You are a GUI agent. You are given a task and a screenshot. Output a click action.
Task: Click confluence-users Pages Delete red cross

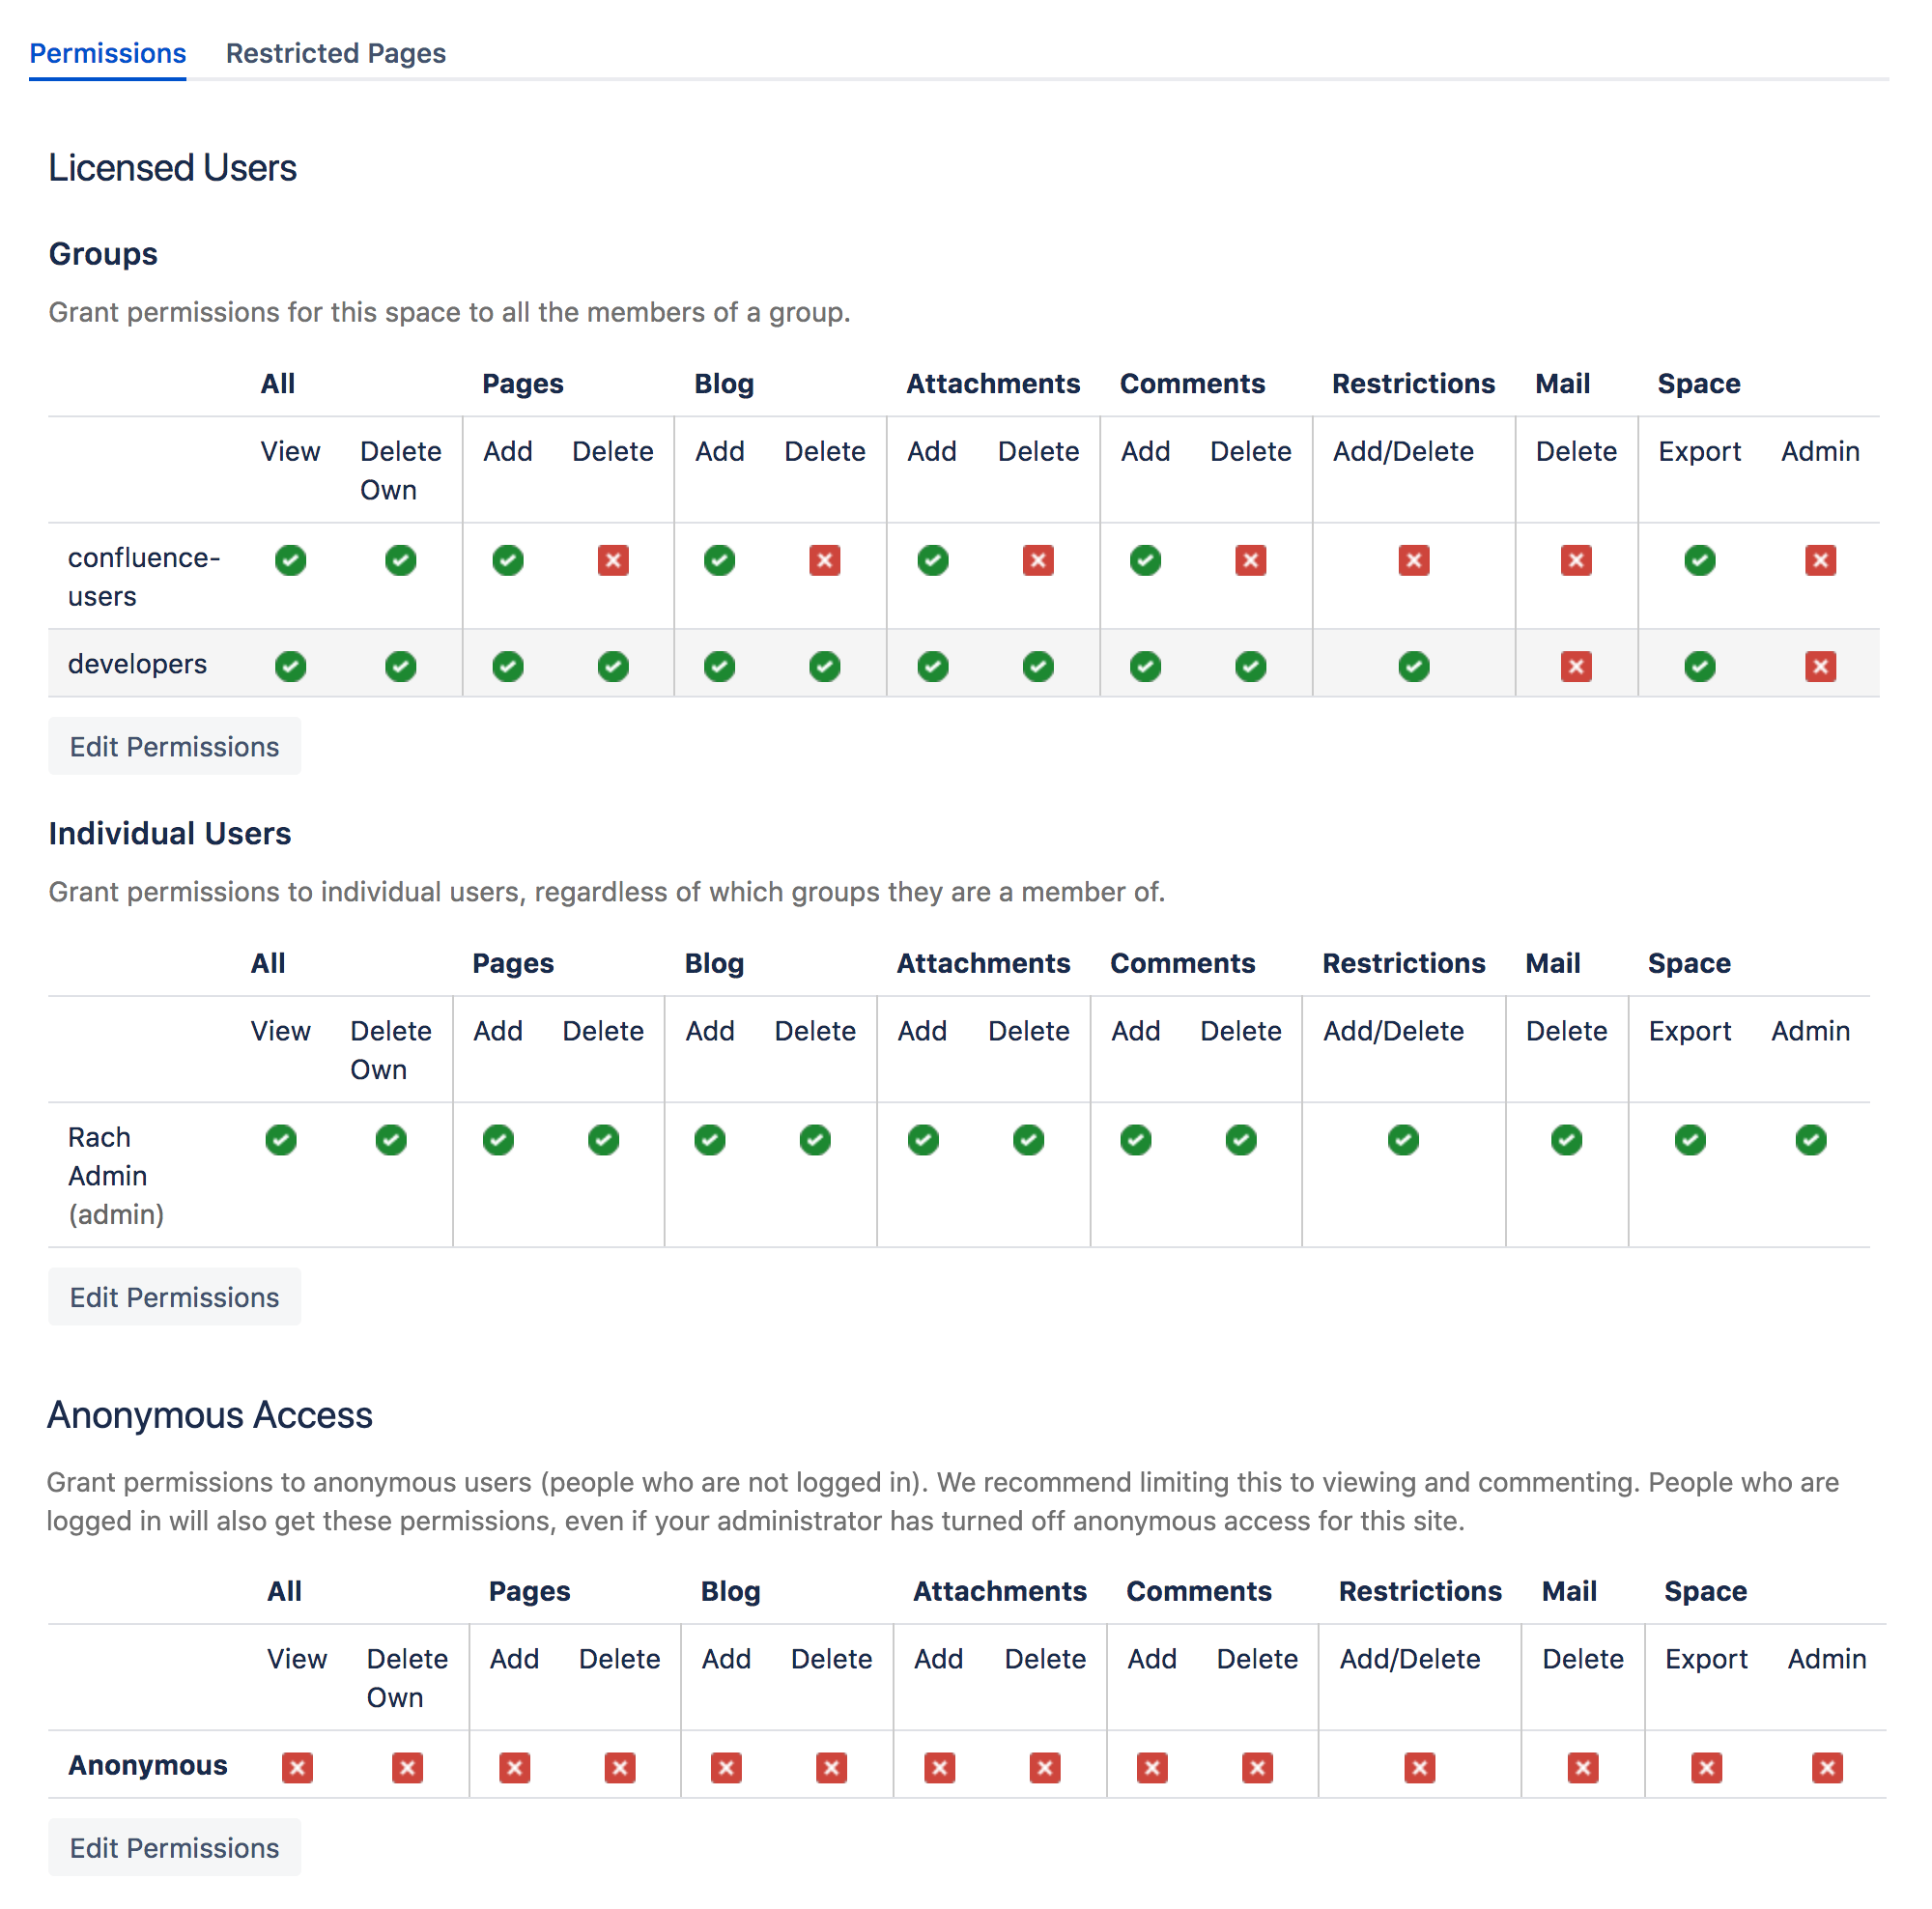[613, 560]
